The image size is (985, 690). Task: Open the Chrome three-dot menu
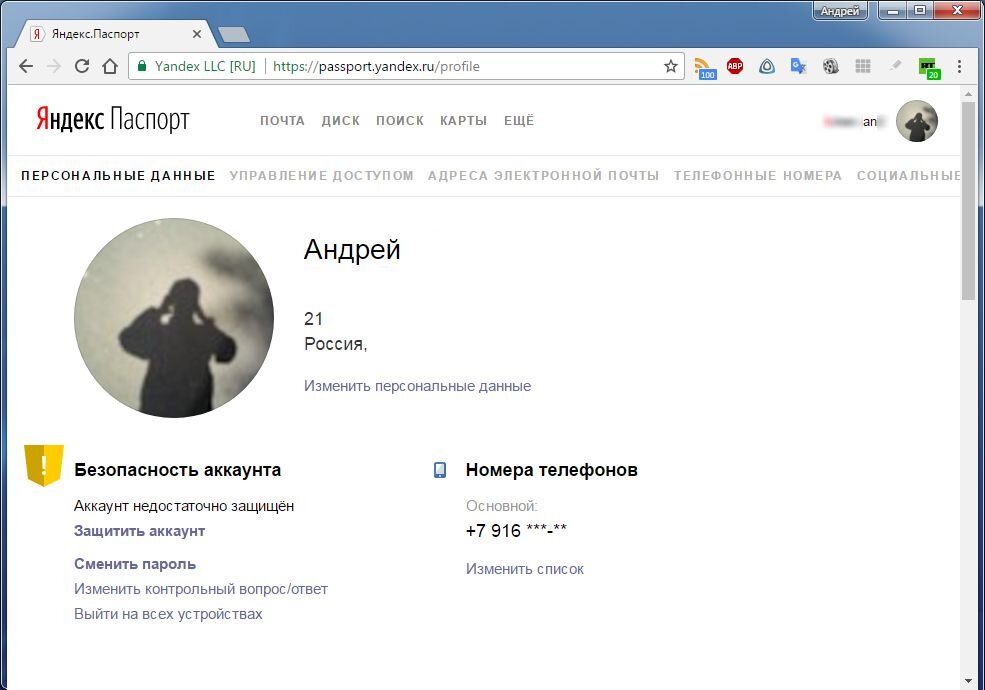959,66
